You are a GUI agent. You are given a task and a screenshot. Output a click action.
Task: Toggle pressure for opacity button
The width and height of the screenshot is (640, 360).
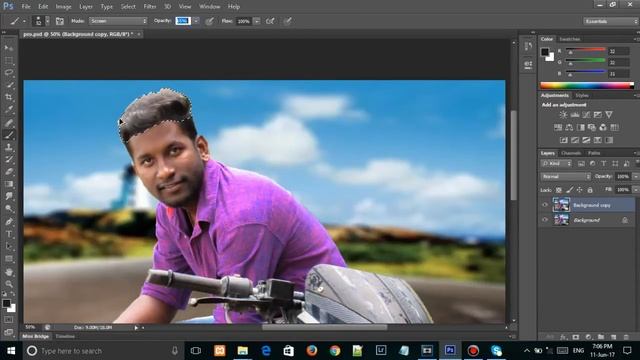point(209,21)
